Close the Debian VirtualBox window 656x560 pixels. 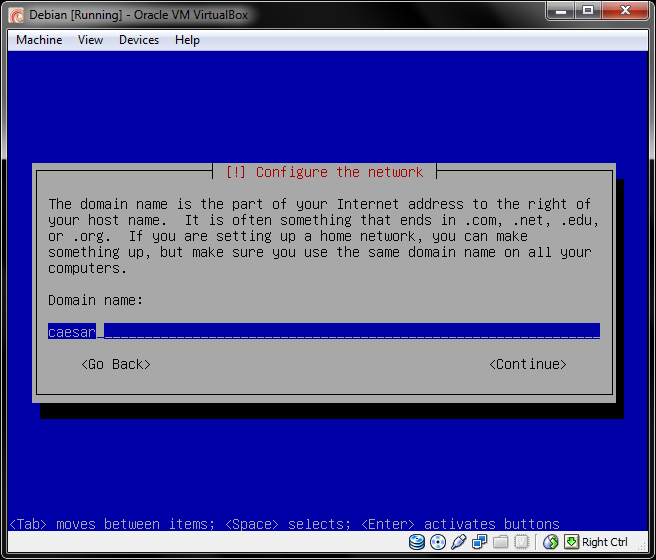click(x=625, y=10)
